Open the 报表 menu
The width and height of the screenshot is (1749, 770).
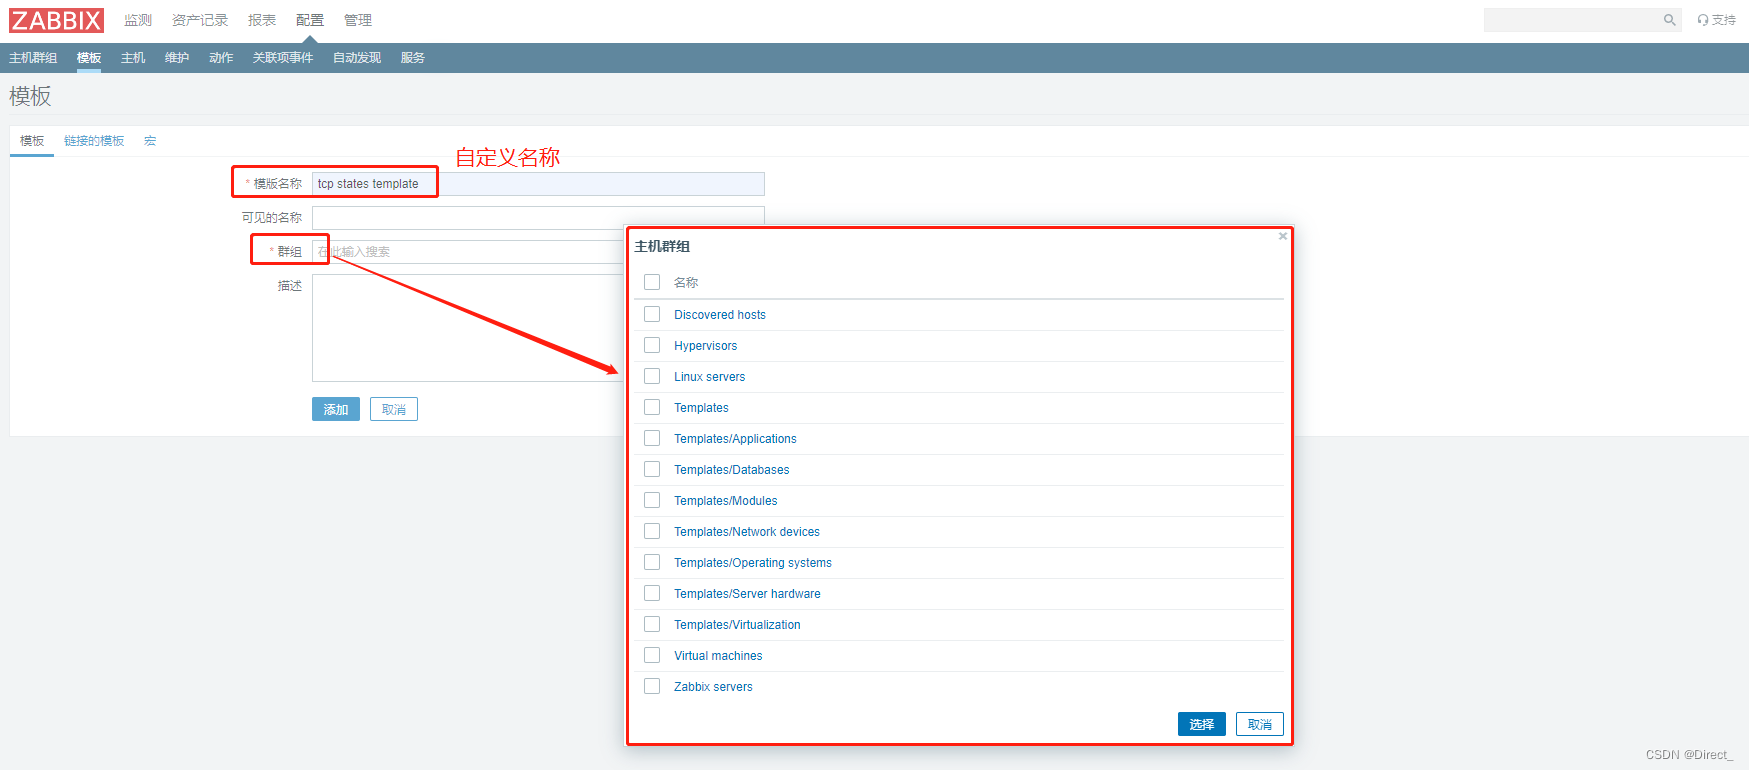point(262,20)
